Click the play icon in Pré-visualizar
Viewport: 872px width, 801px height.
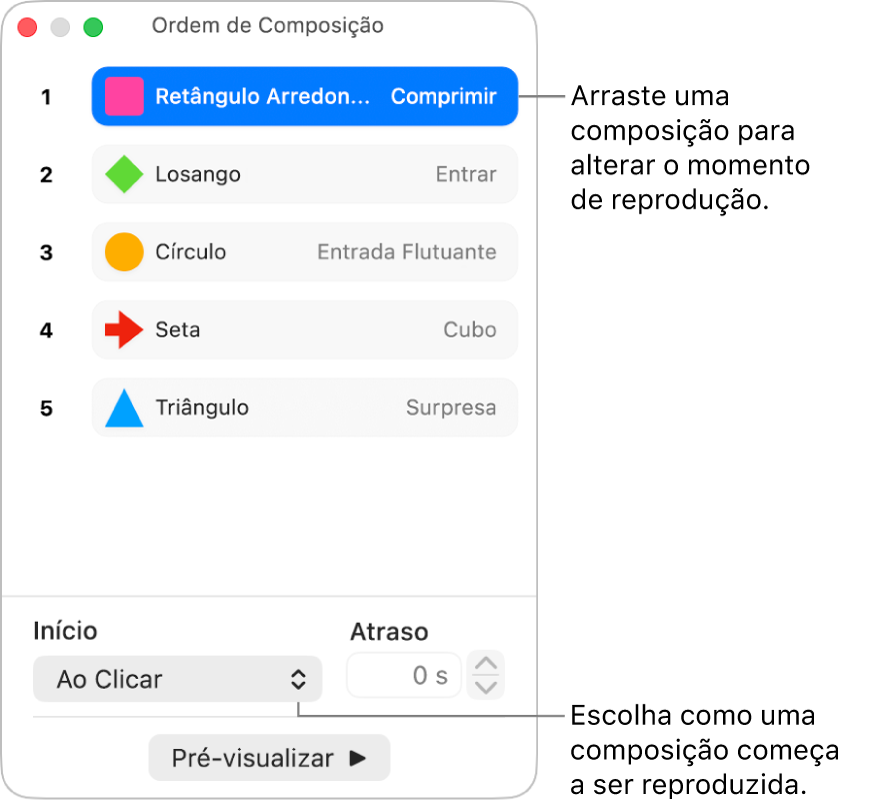tap(358, 758)
